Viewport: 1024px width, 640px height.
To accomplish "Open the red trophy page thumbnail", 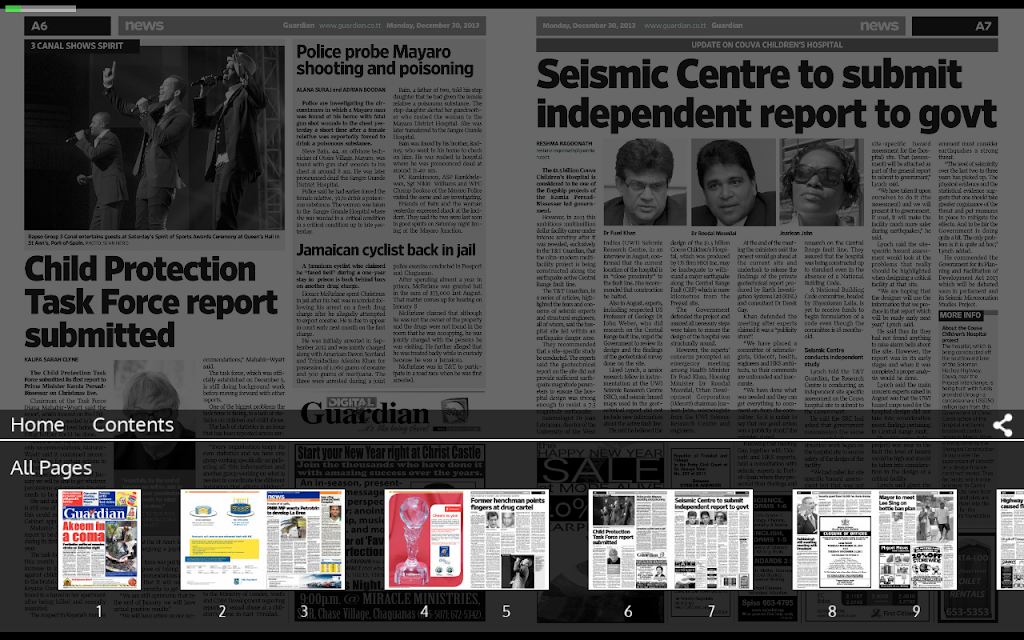I will tap(425, 539).
